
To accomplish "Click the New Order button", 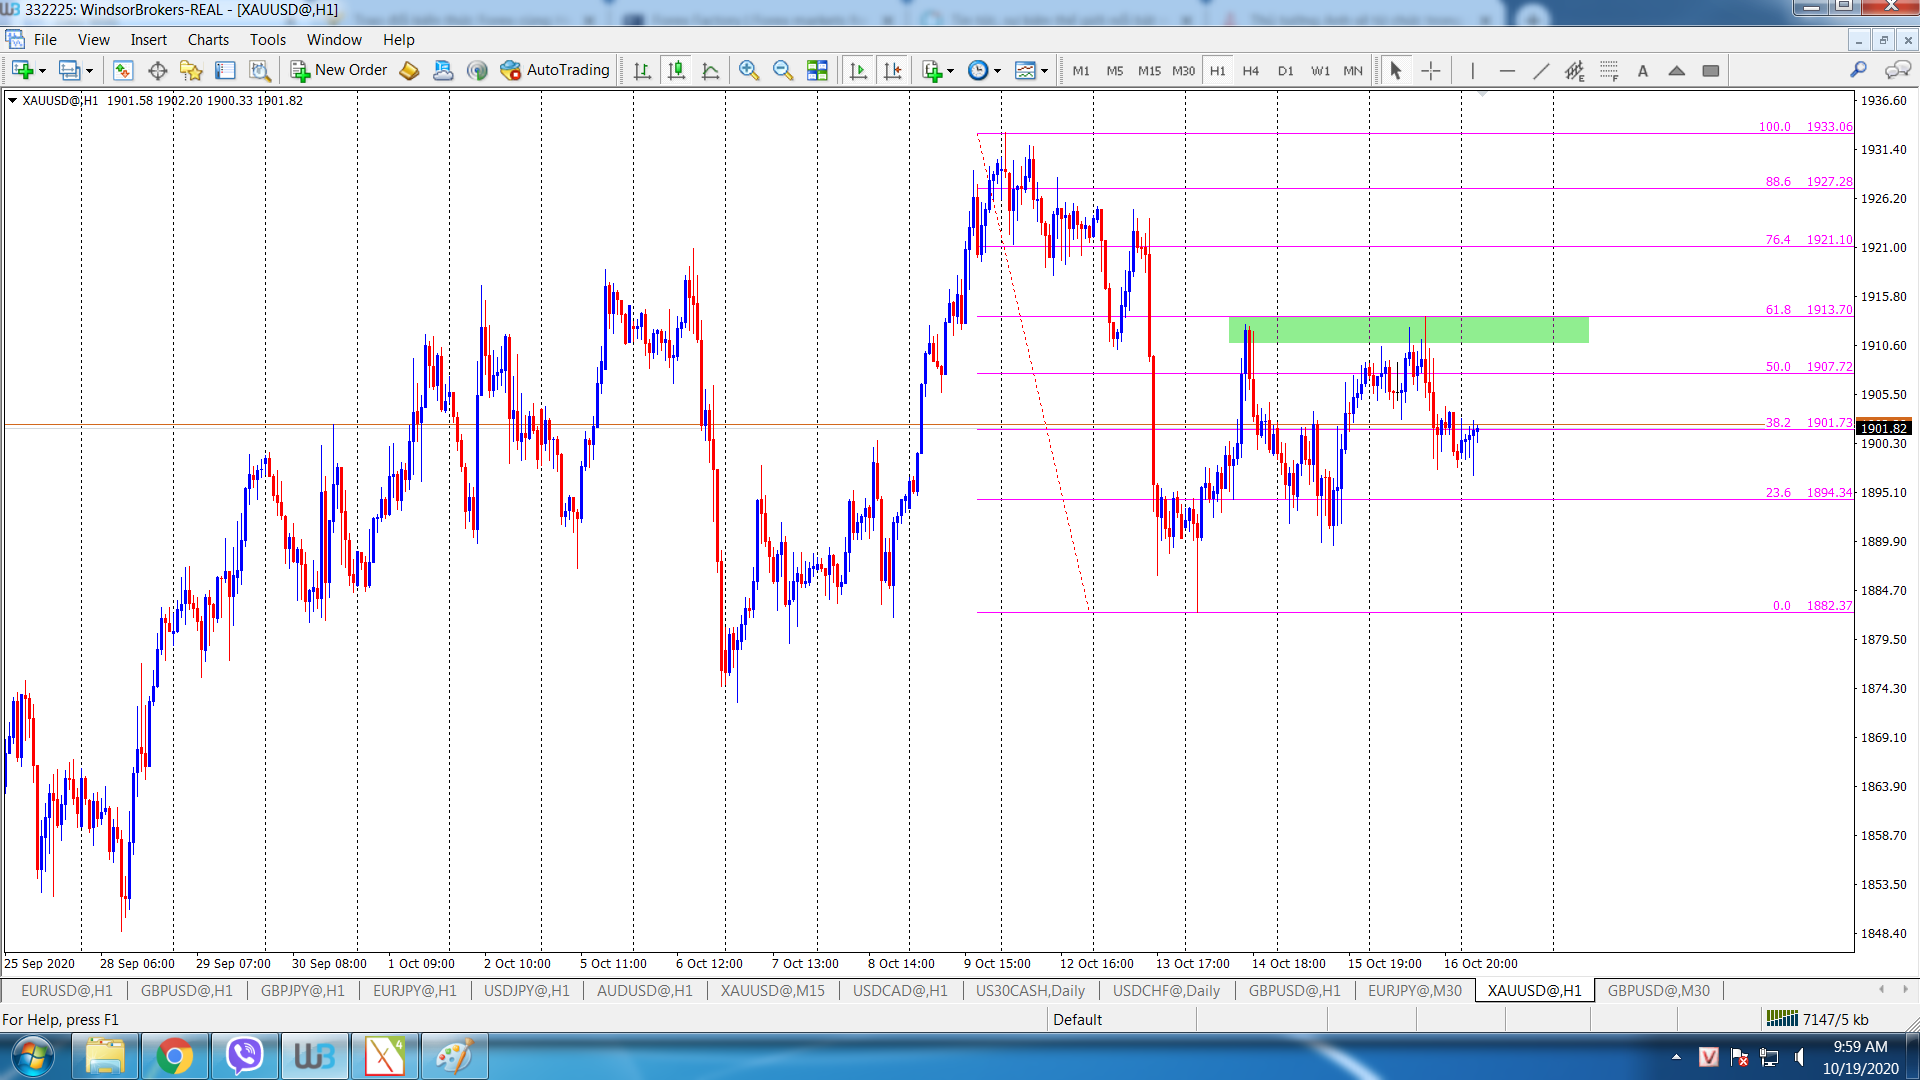I will [x=339, y=70].
